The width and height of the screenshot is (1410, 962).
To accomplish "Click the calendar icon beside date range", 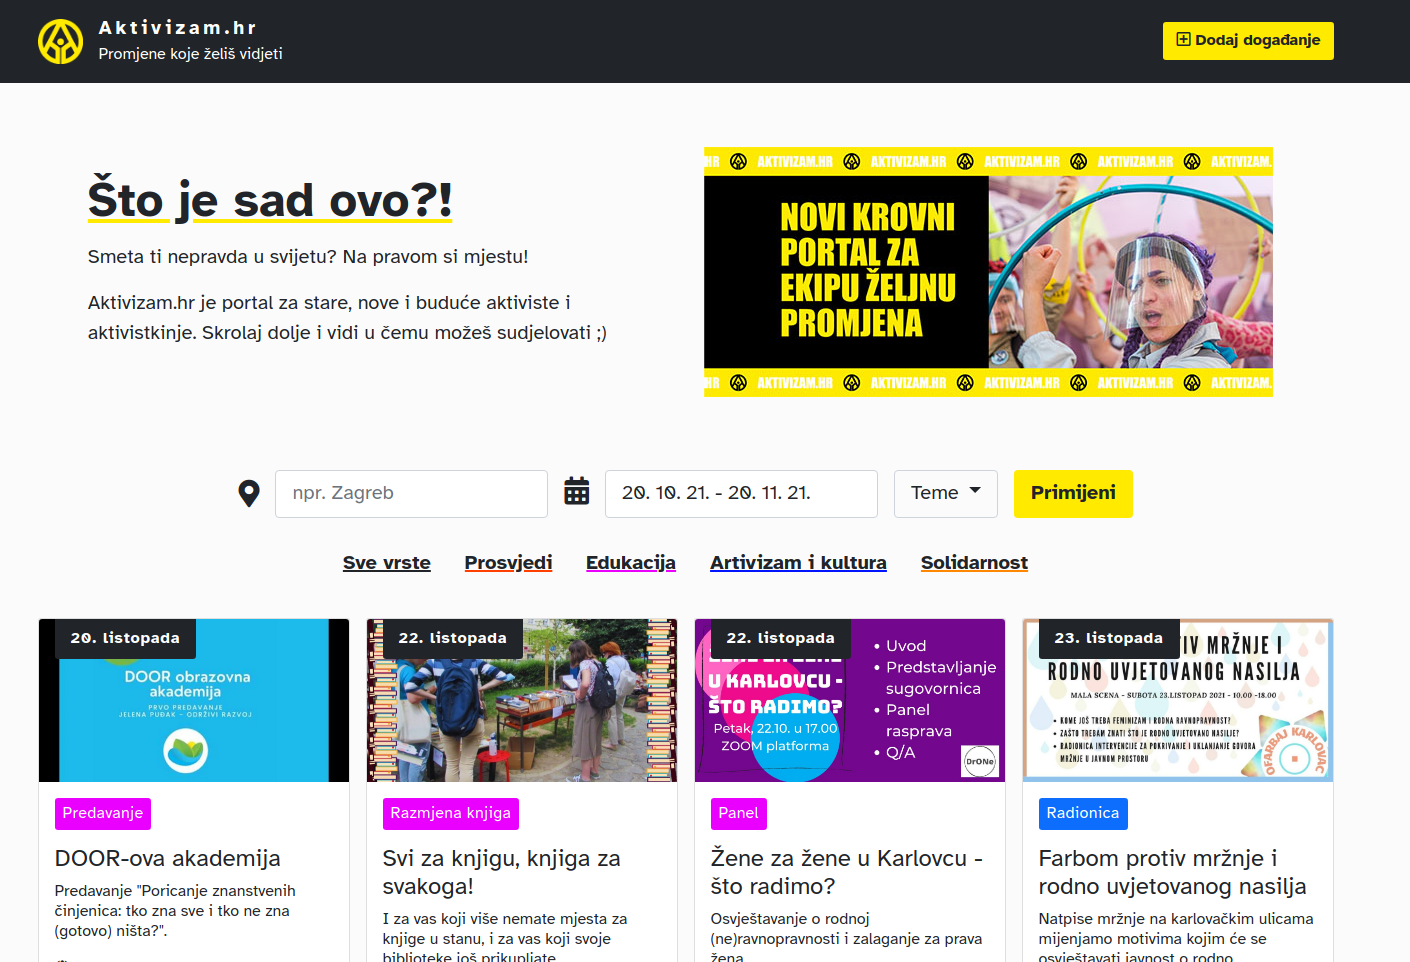I will pyautogui.click(x=577, y=491).
